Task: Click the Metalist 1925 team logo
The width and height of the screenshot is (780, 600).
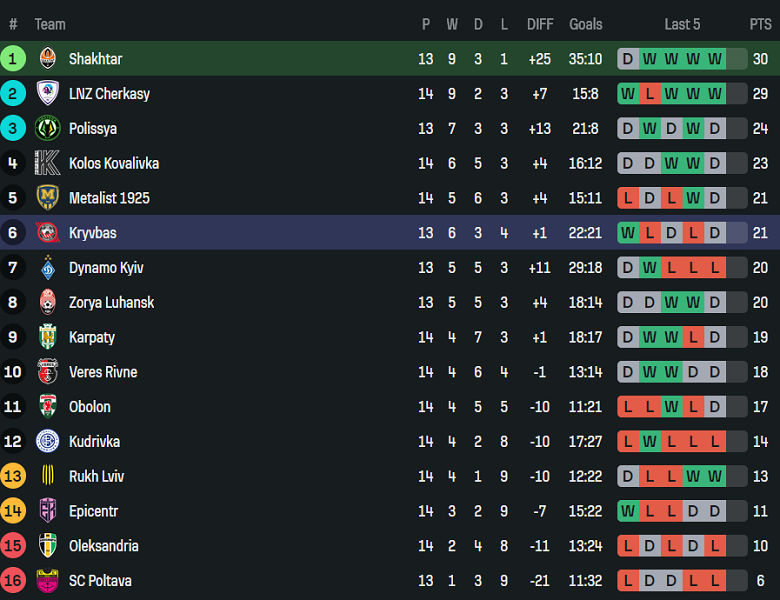Action: [x=48, y=198]
